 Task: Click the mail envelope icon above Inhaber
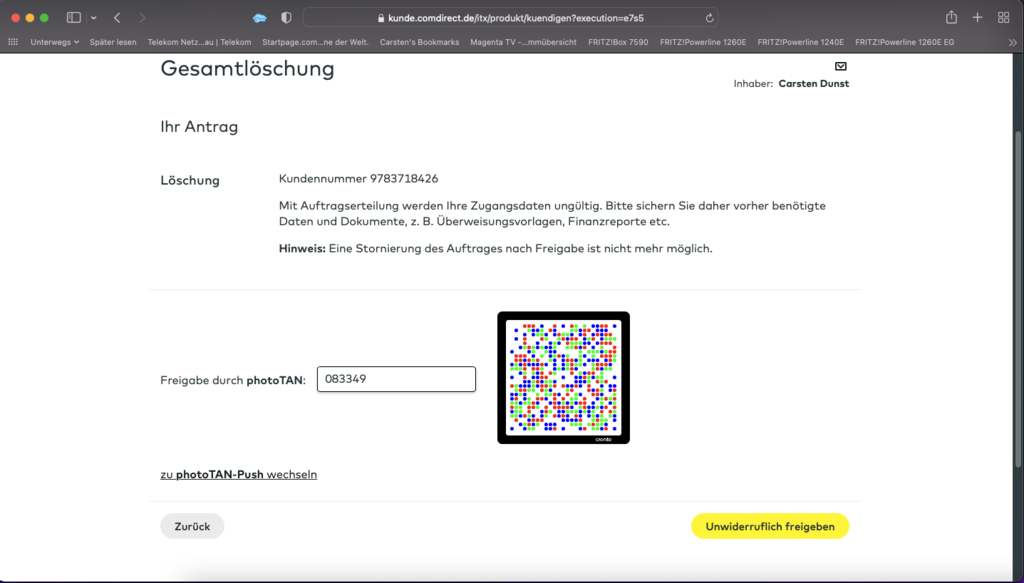(x=840, y=67)
